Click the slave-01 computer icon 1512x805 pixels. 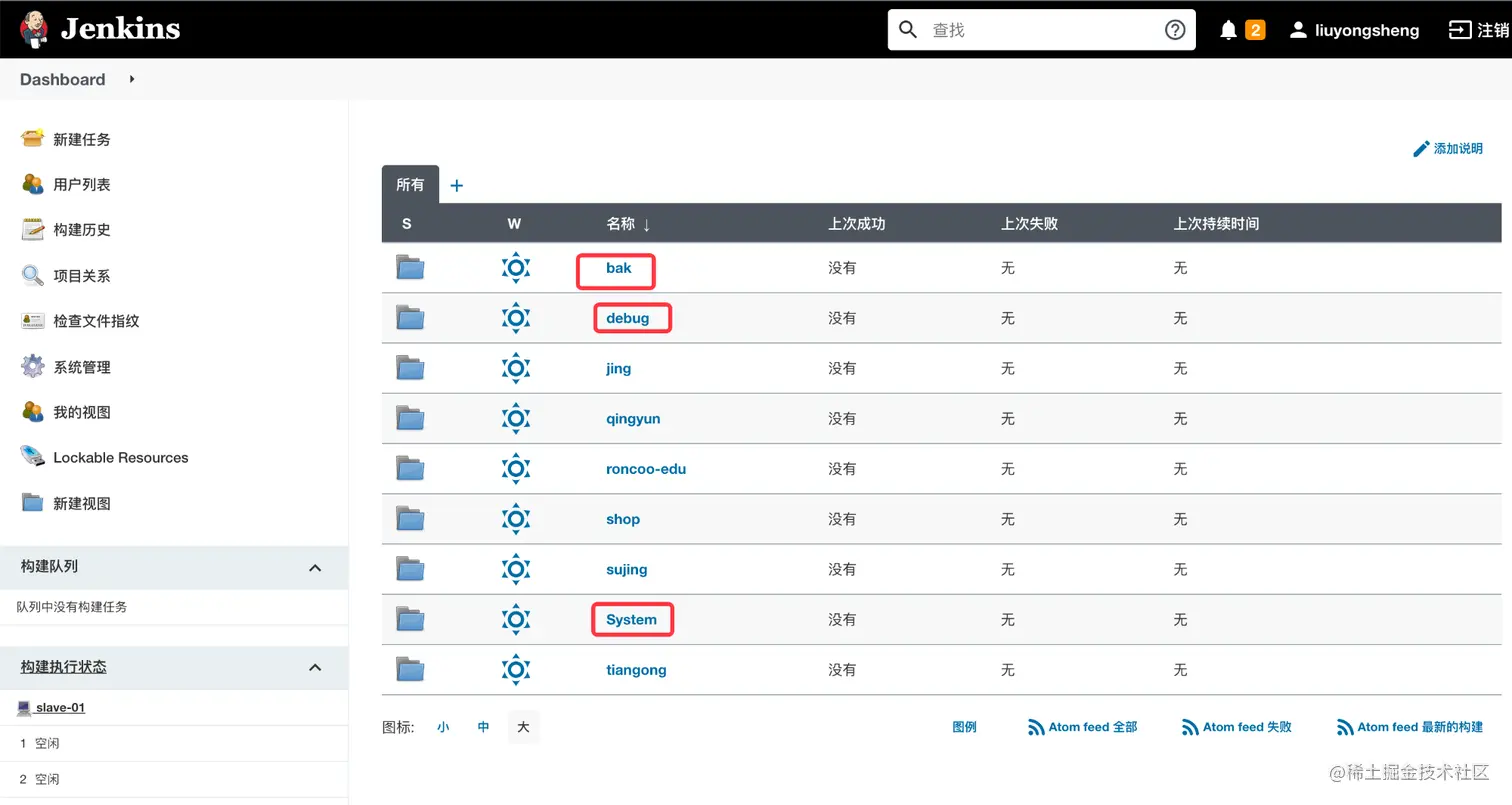point(24,707)
